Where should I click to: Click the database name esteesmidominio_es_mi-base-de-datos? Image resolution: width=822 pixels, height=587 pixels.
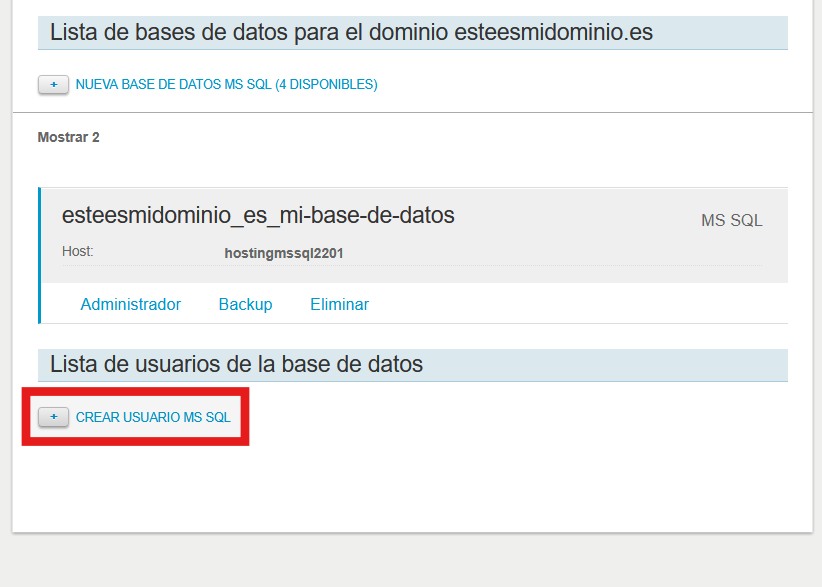point(258,215)
